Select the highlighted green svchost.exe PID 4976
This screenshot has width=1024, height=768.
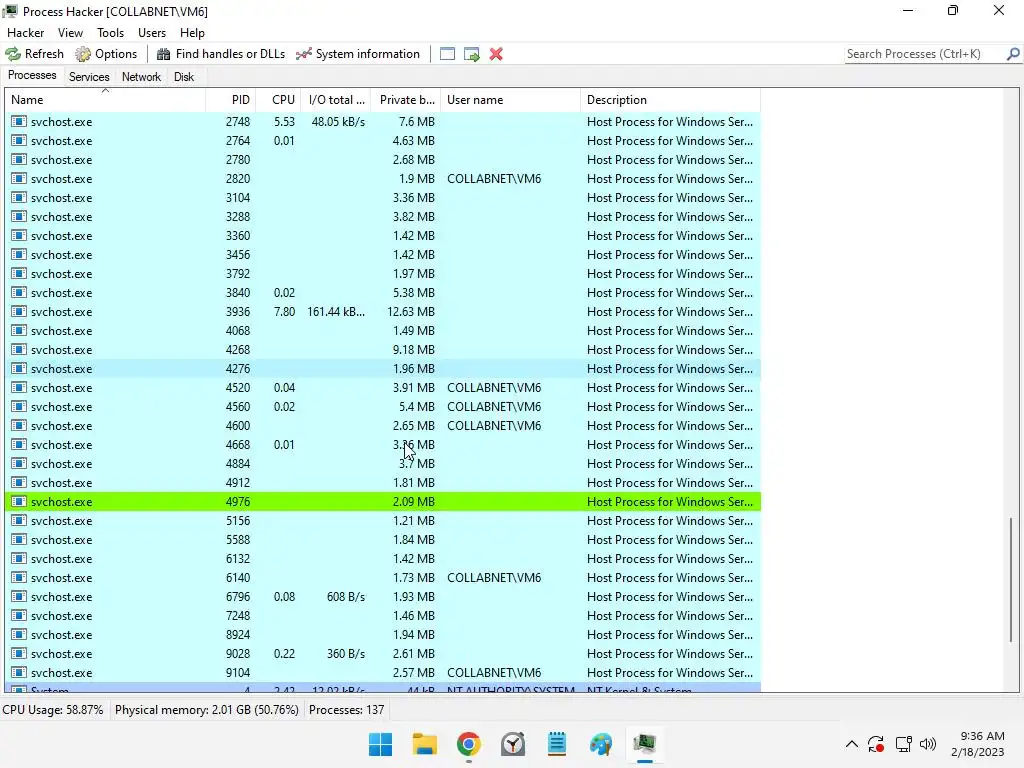[383, 502]
